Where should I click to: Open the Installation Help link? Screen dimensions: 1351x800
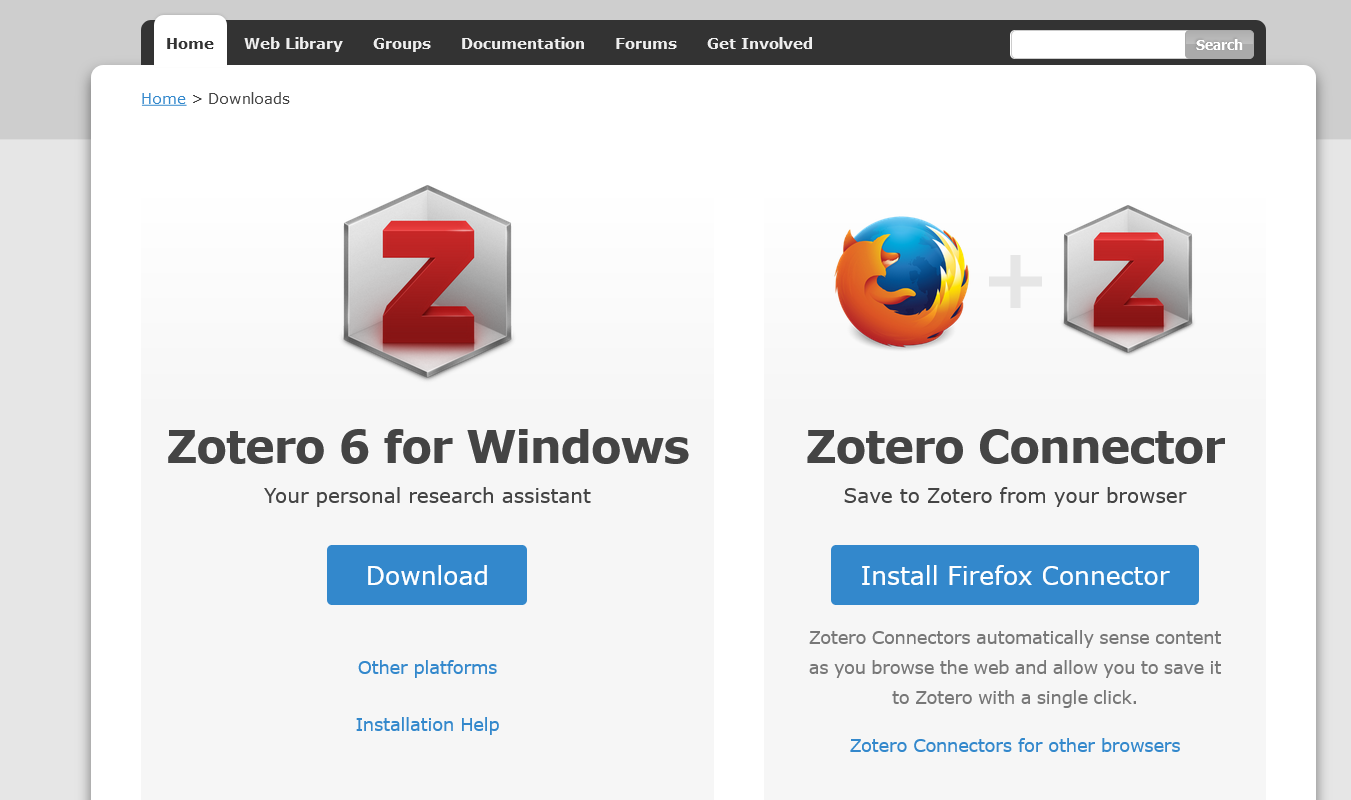[x=427, y=724]
